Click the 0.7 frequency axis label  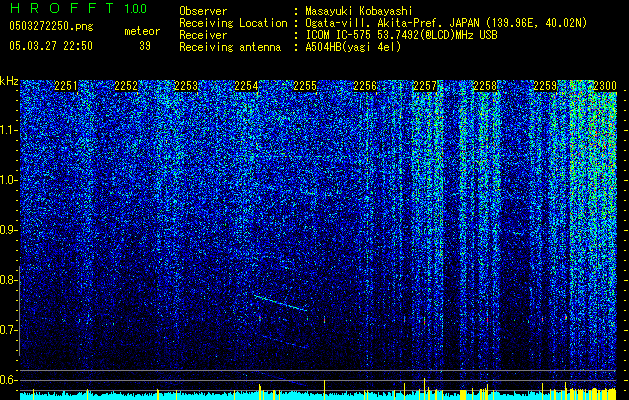[9, 330]
